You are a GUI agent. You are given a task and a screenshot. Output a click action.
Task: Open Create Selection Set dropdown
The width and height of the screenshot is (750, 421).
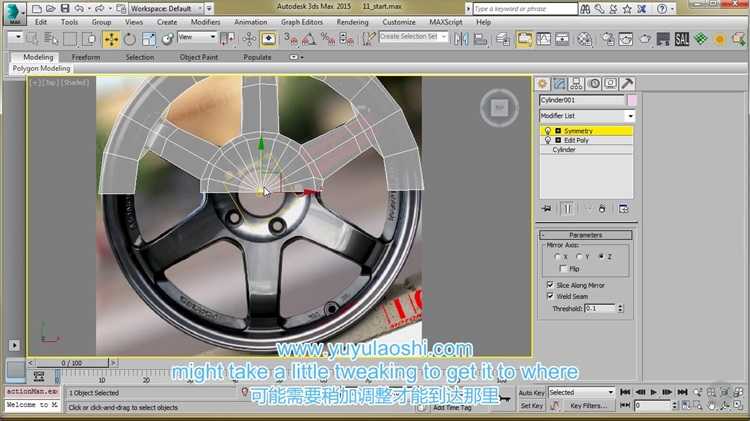[414, 36]
